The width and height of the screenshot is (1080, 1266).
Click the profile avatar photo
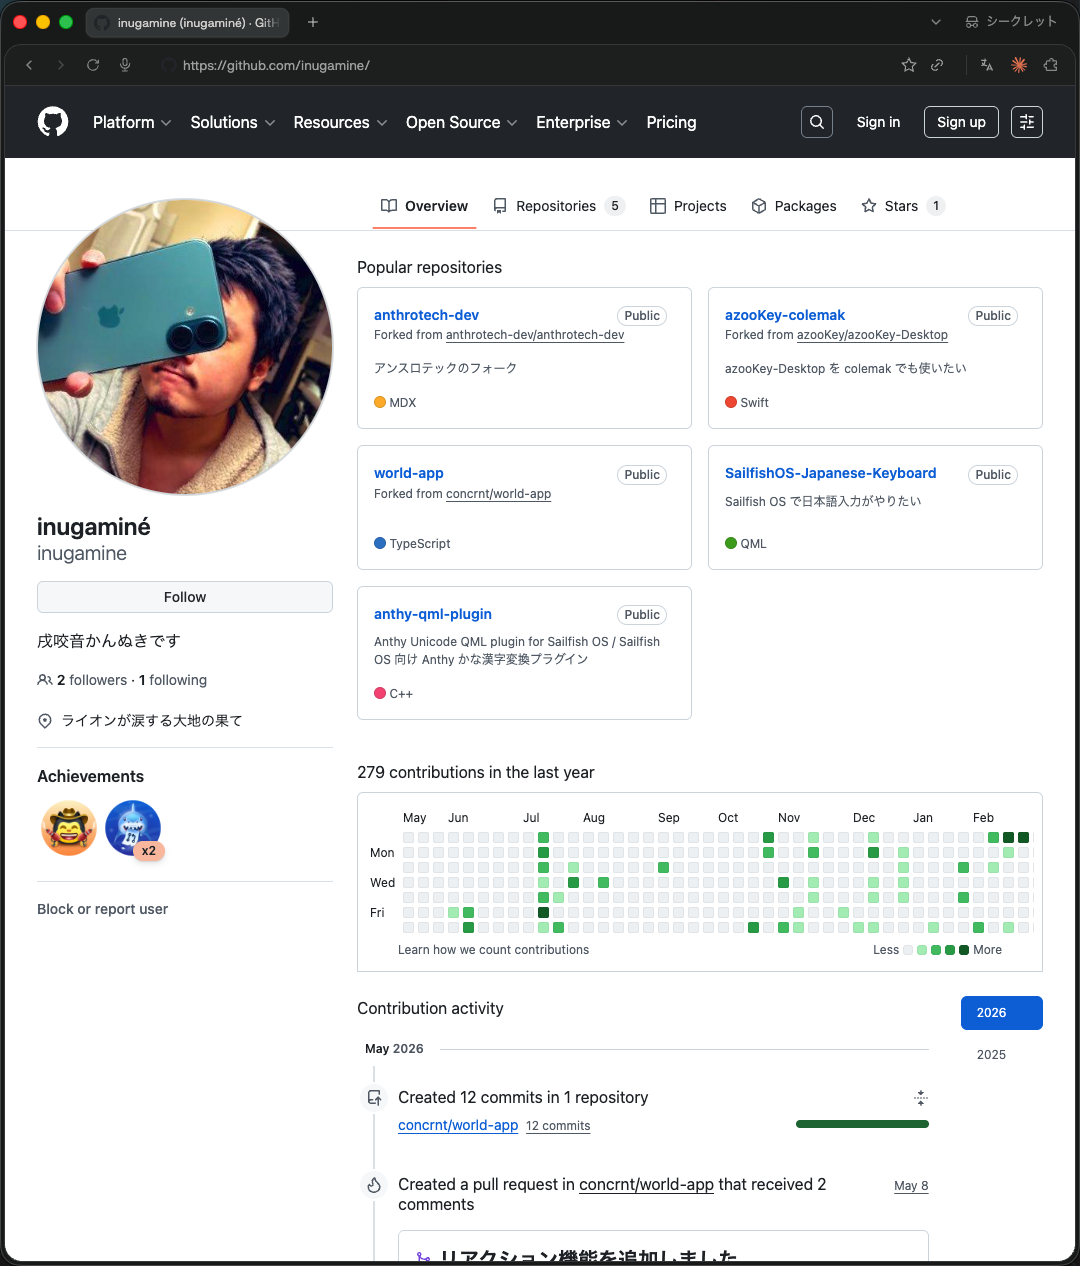(x=185, y=346)
